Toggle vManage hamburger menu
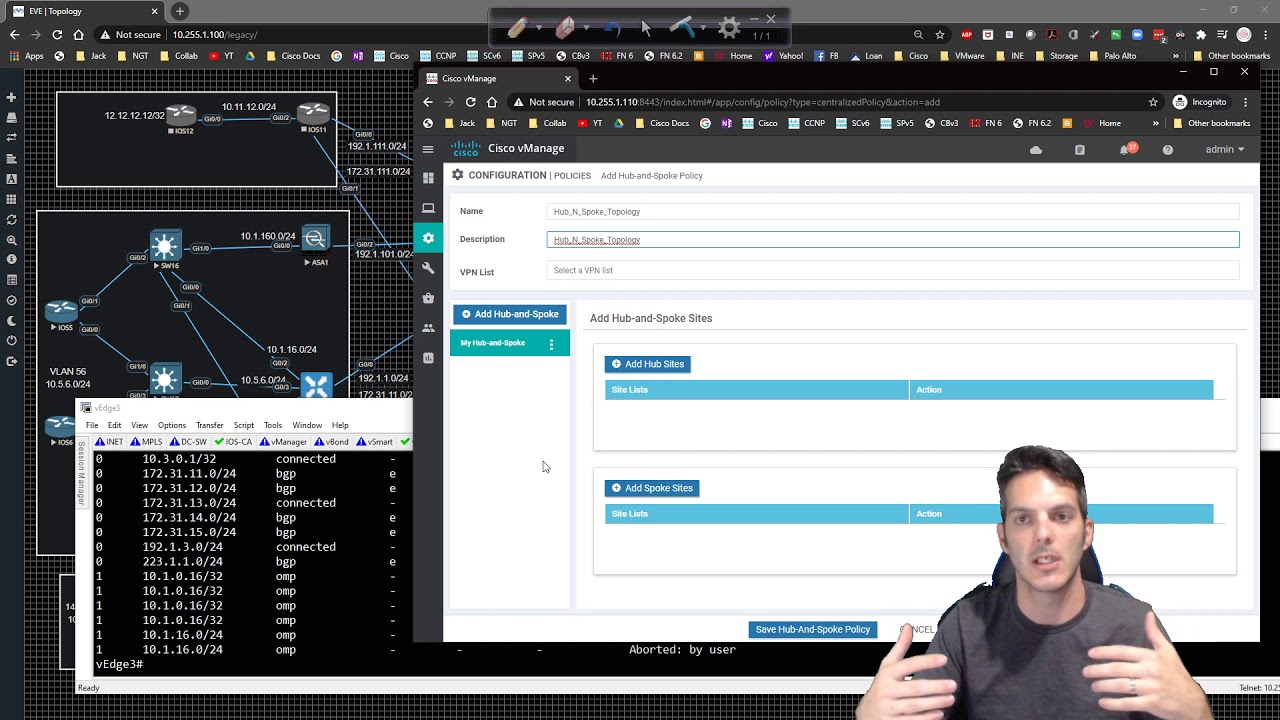 (428, 149)
